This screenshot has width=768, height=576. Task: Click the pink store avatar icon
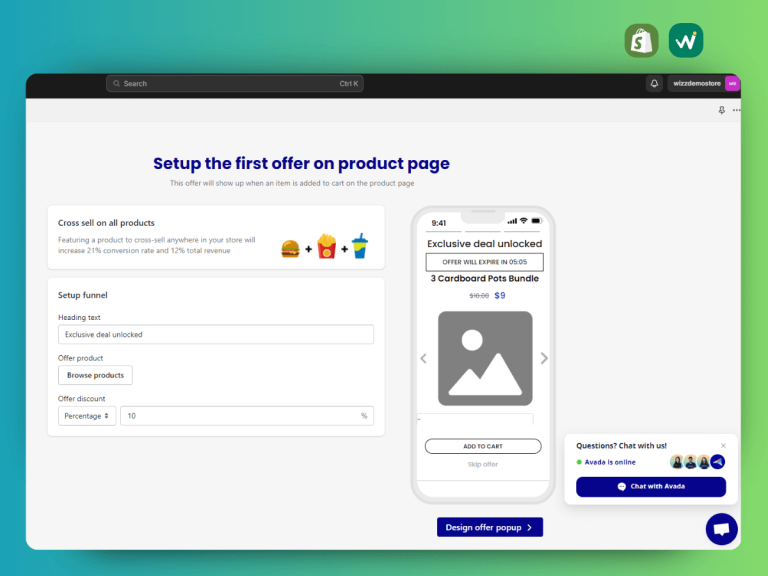click(x=732, y=84)
